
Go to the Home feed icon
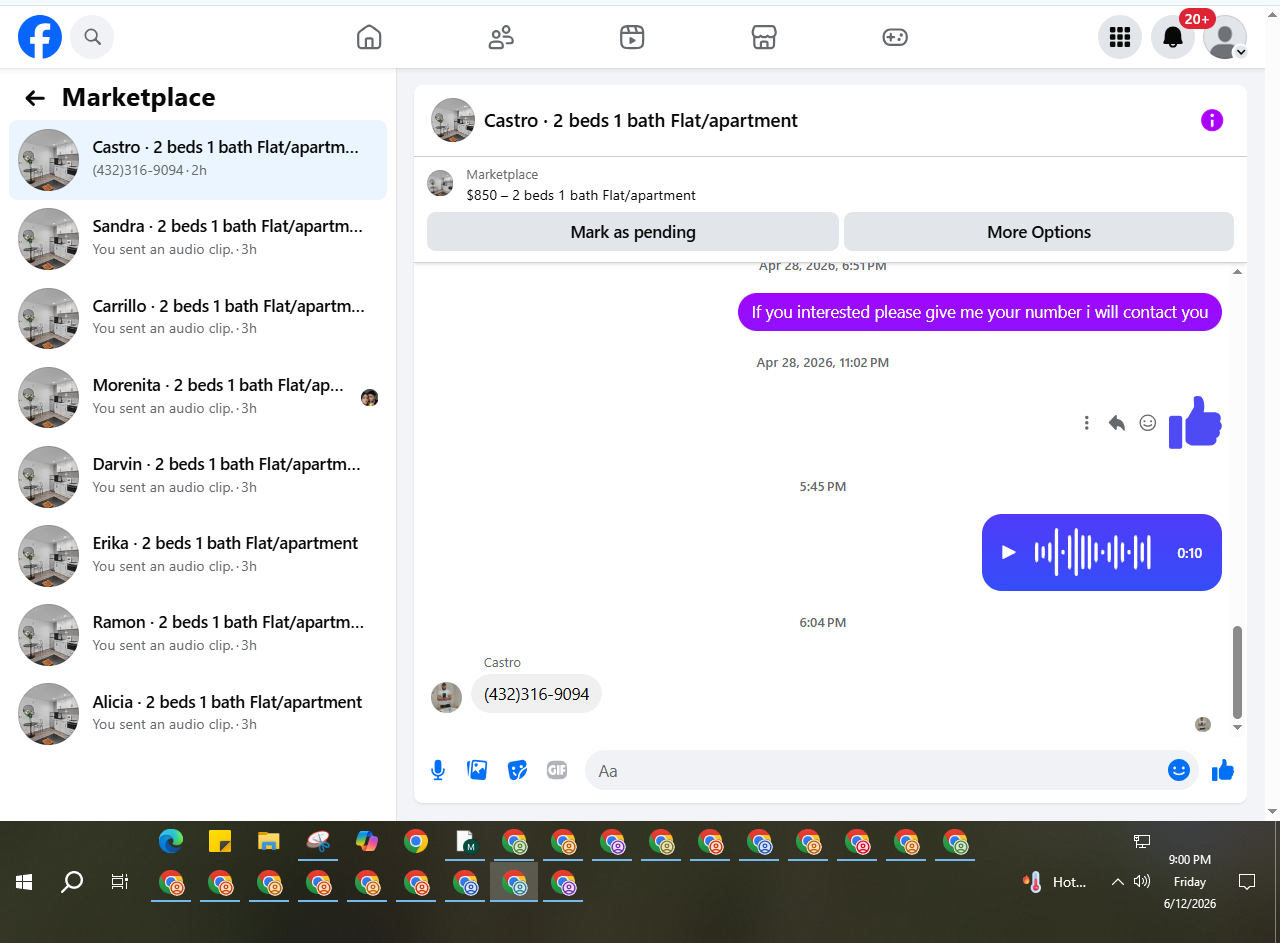coord(369,37)
